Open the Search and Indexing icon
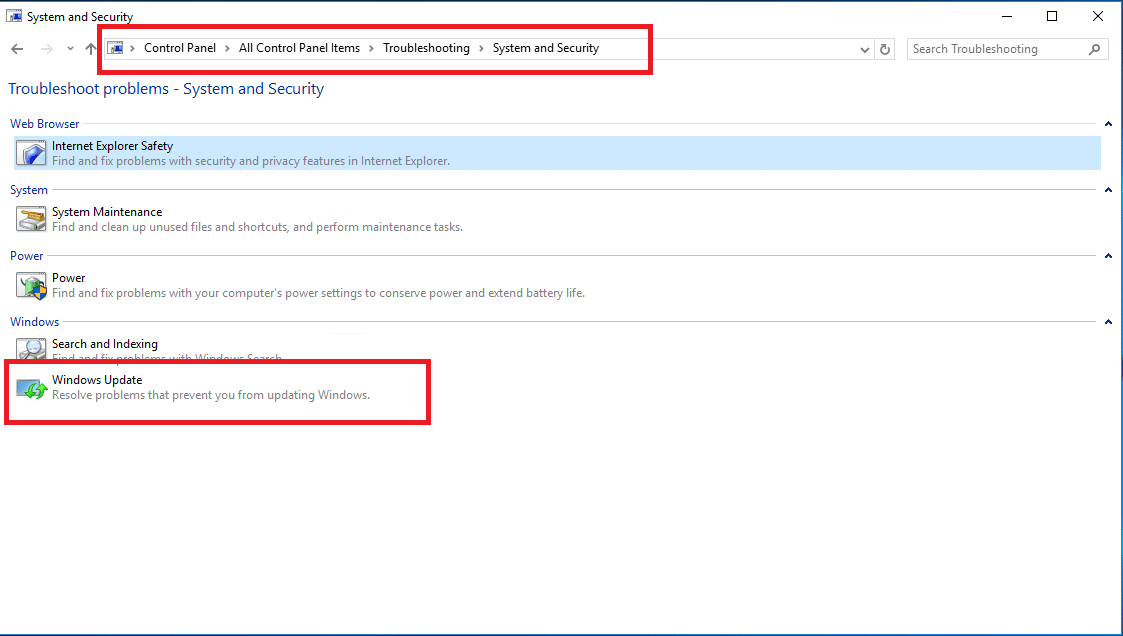Screen dimensions: 1123x636 [31, 349]
